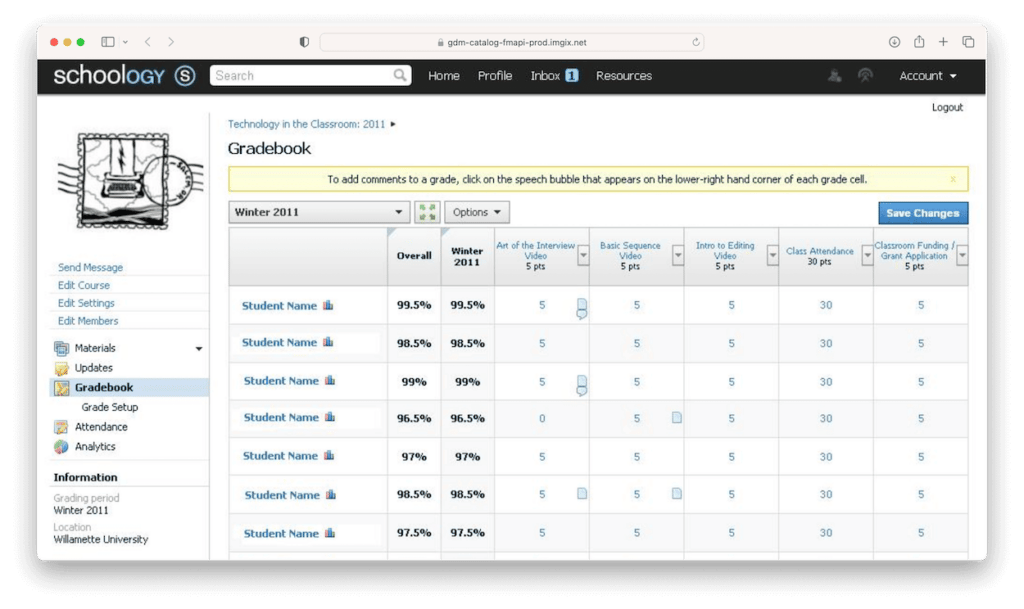Open Intro to Editing Video column dropdown

[x=773, y=256]
